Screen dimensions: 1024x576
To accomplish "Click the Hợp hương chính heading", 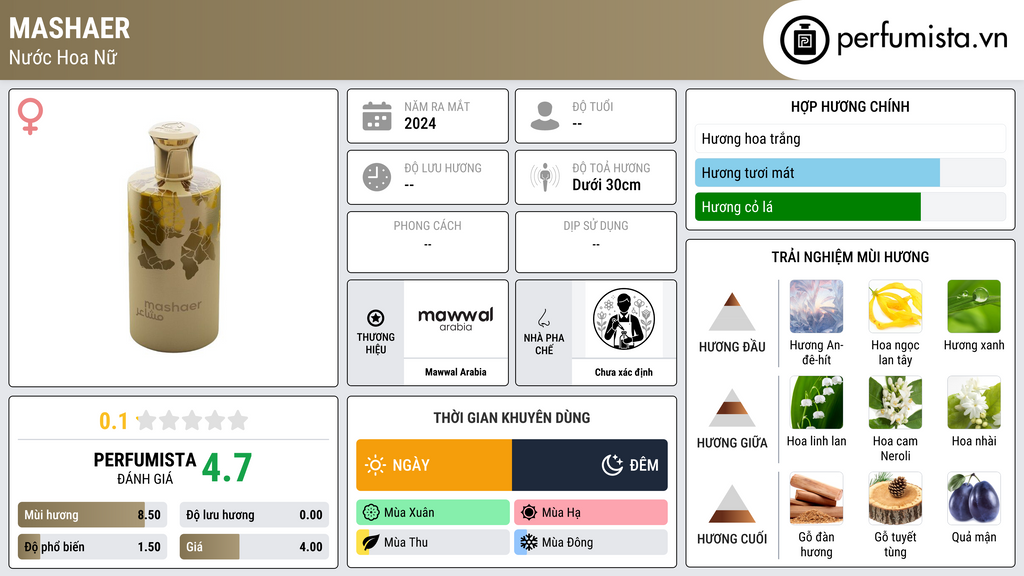I will pos(850,106).
